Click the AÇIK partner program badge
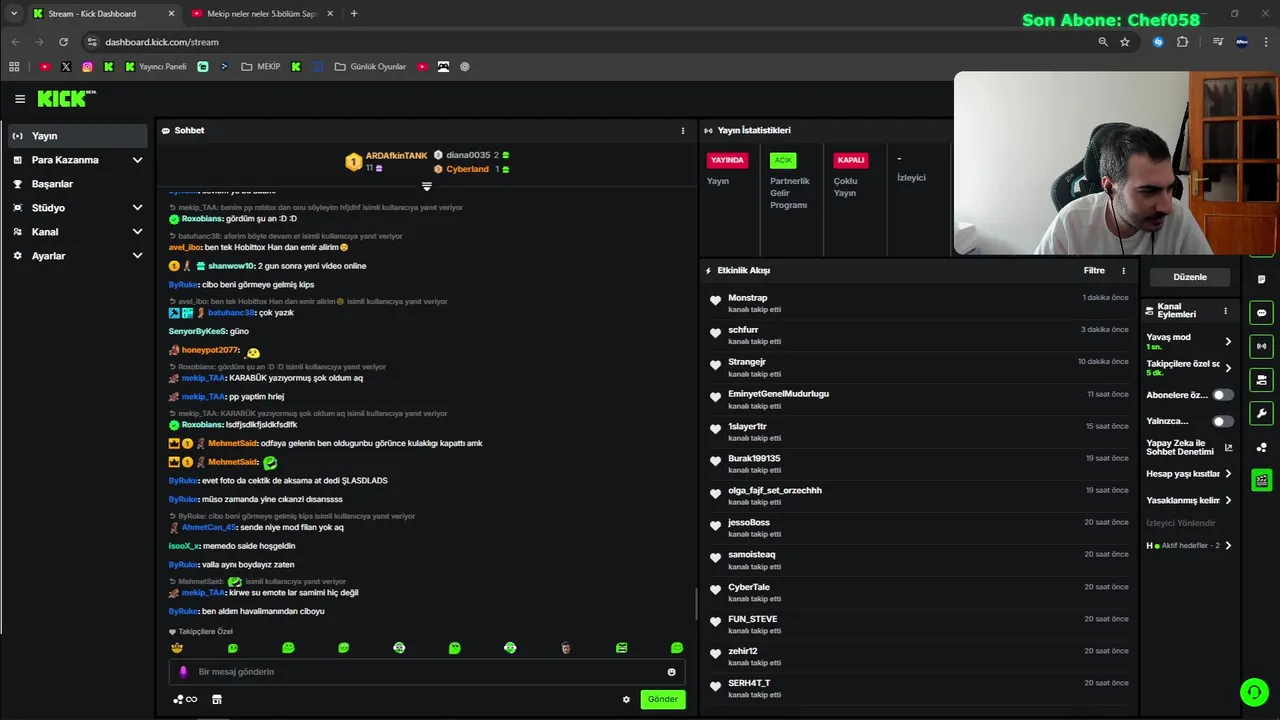 click(x=783, y=160)
